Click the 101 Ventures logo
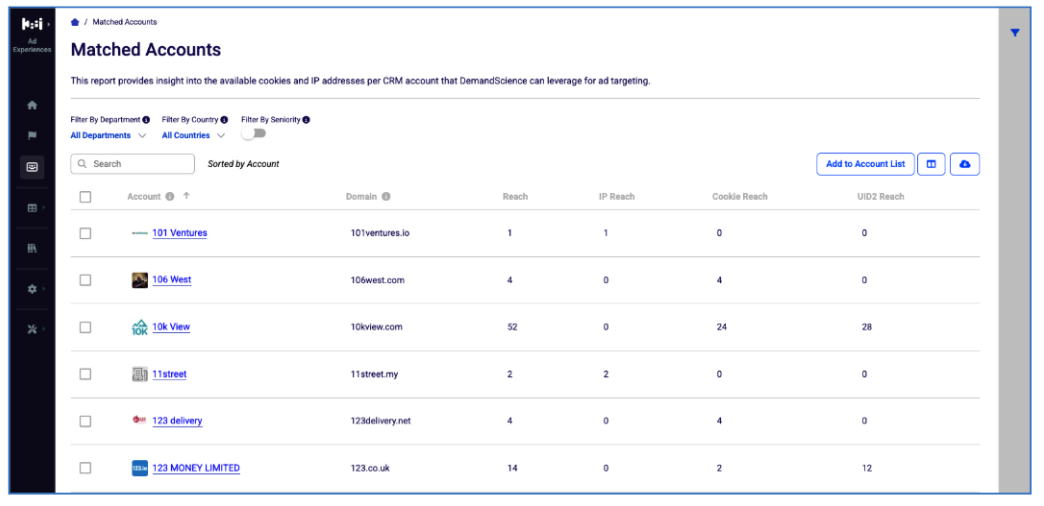The width and height of the screenshot is (1044, 506). coord(140,233)
